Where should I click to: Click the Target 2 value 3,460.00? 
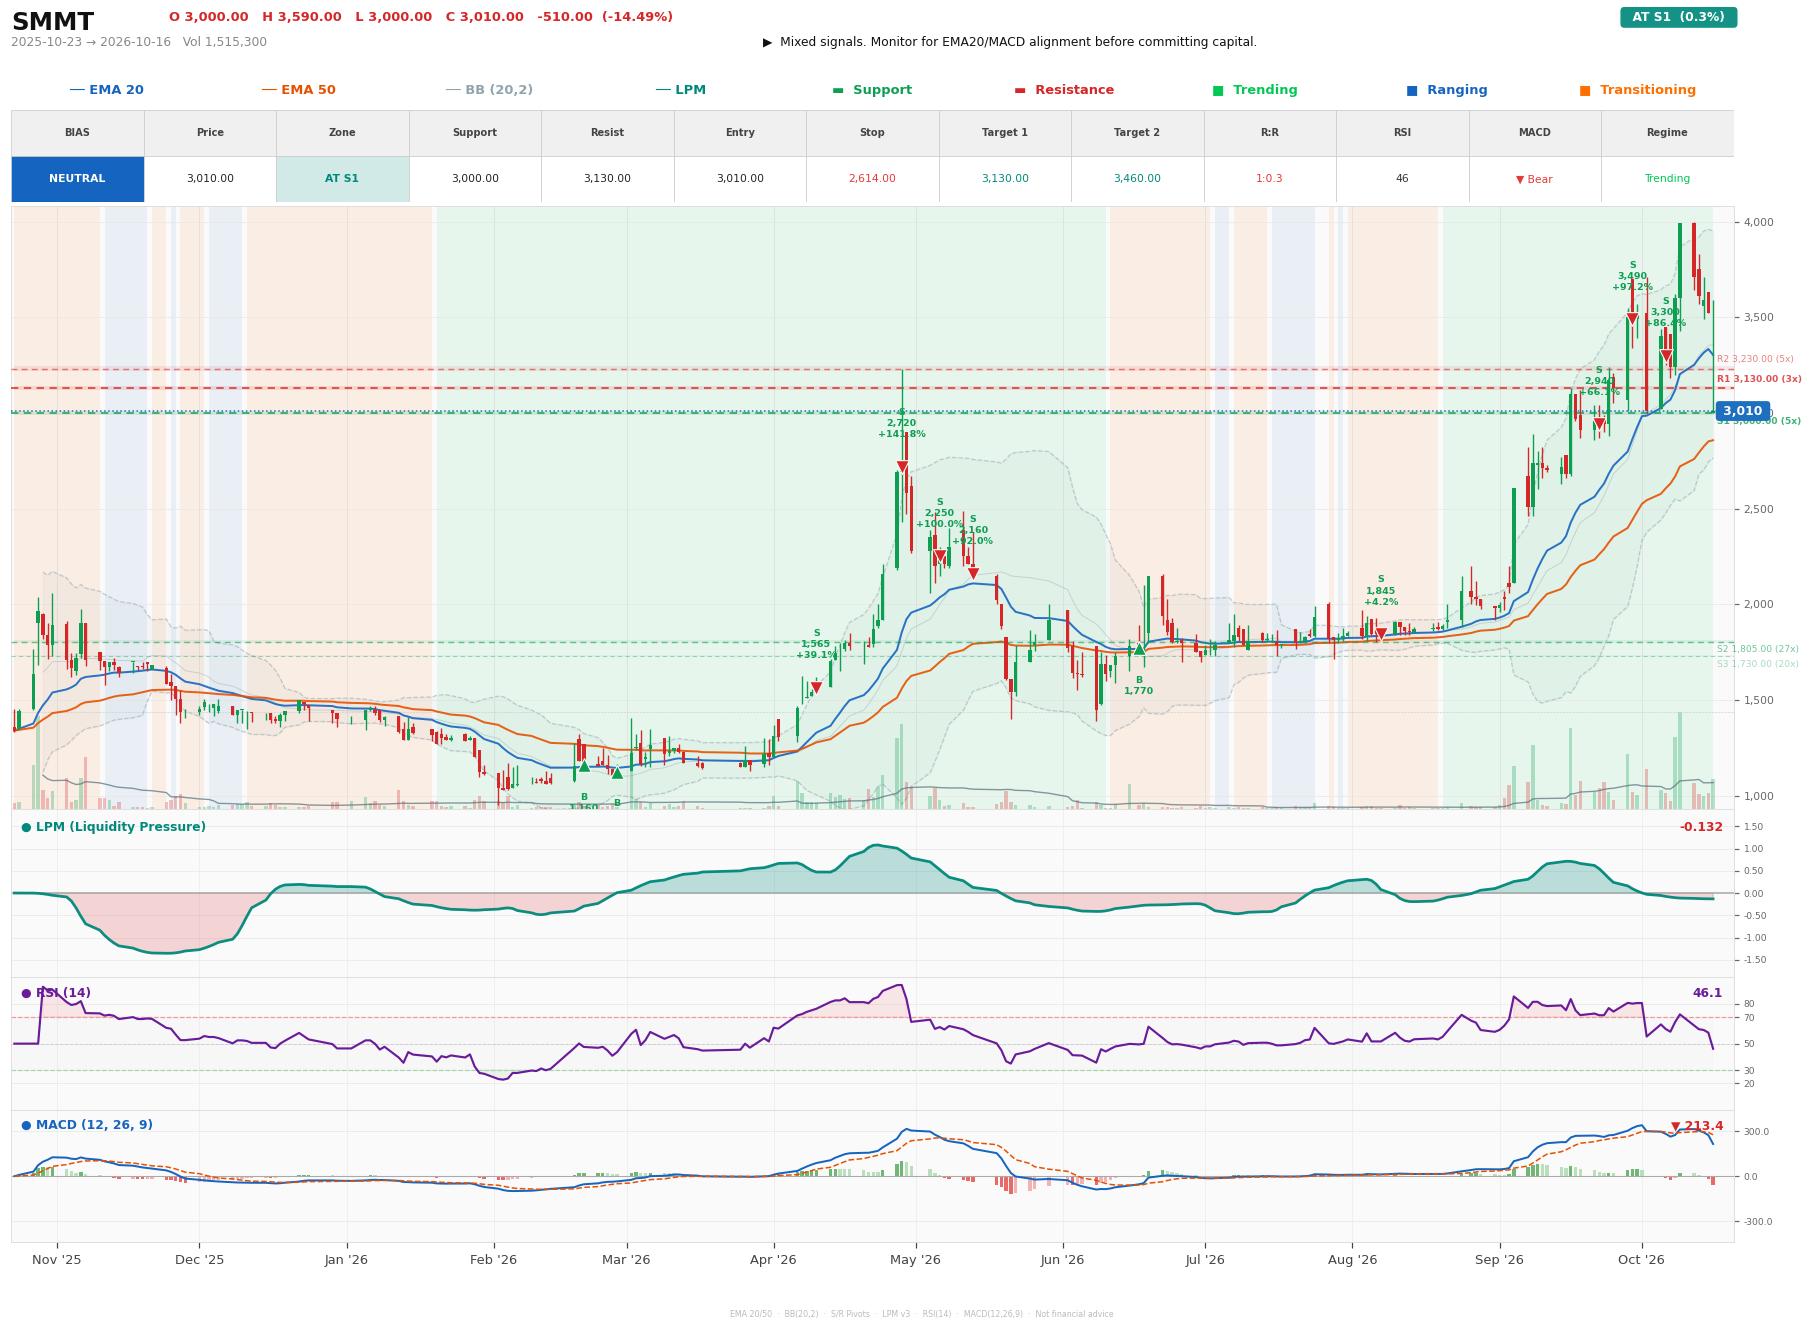pos(1137,179)
